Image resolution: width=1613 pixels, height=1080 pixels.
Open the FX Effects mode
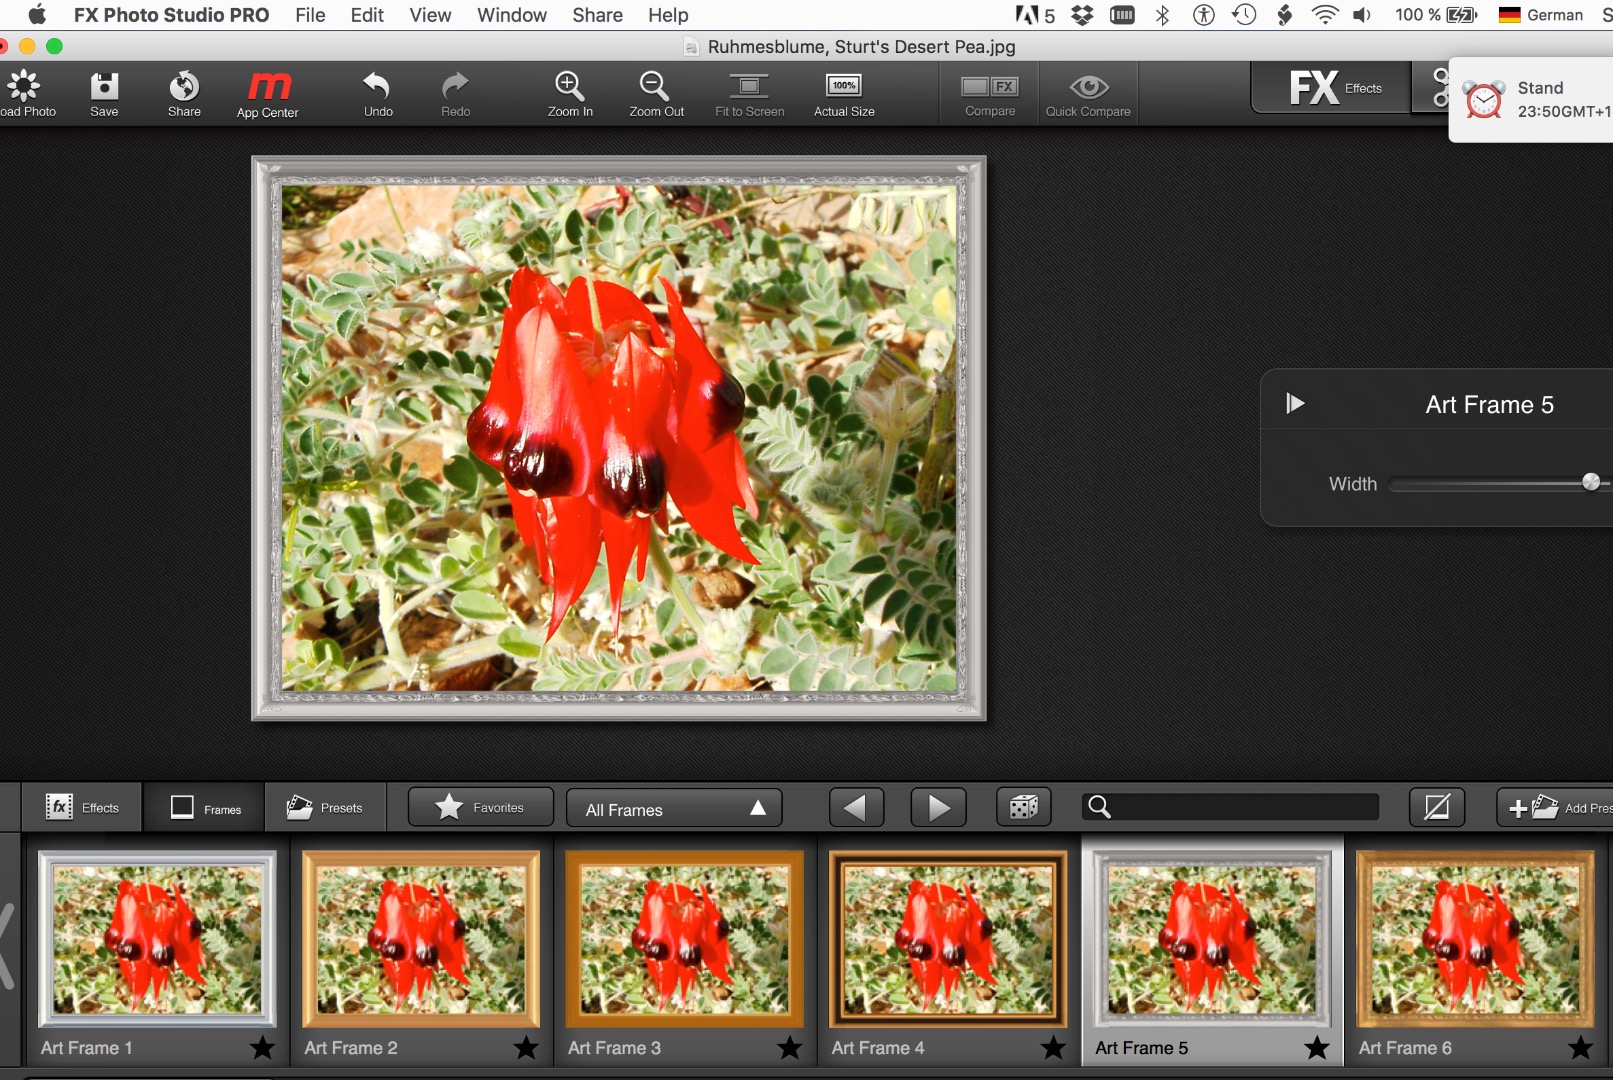click(x=1333, y=88)
